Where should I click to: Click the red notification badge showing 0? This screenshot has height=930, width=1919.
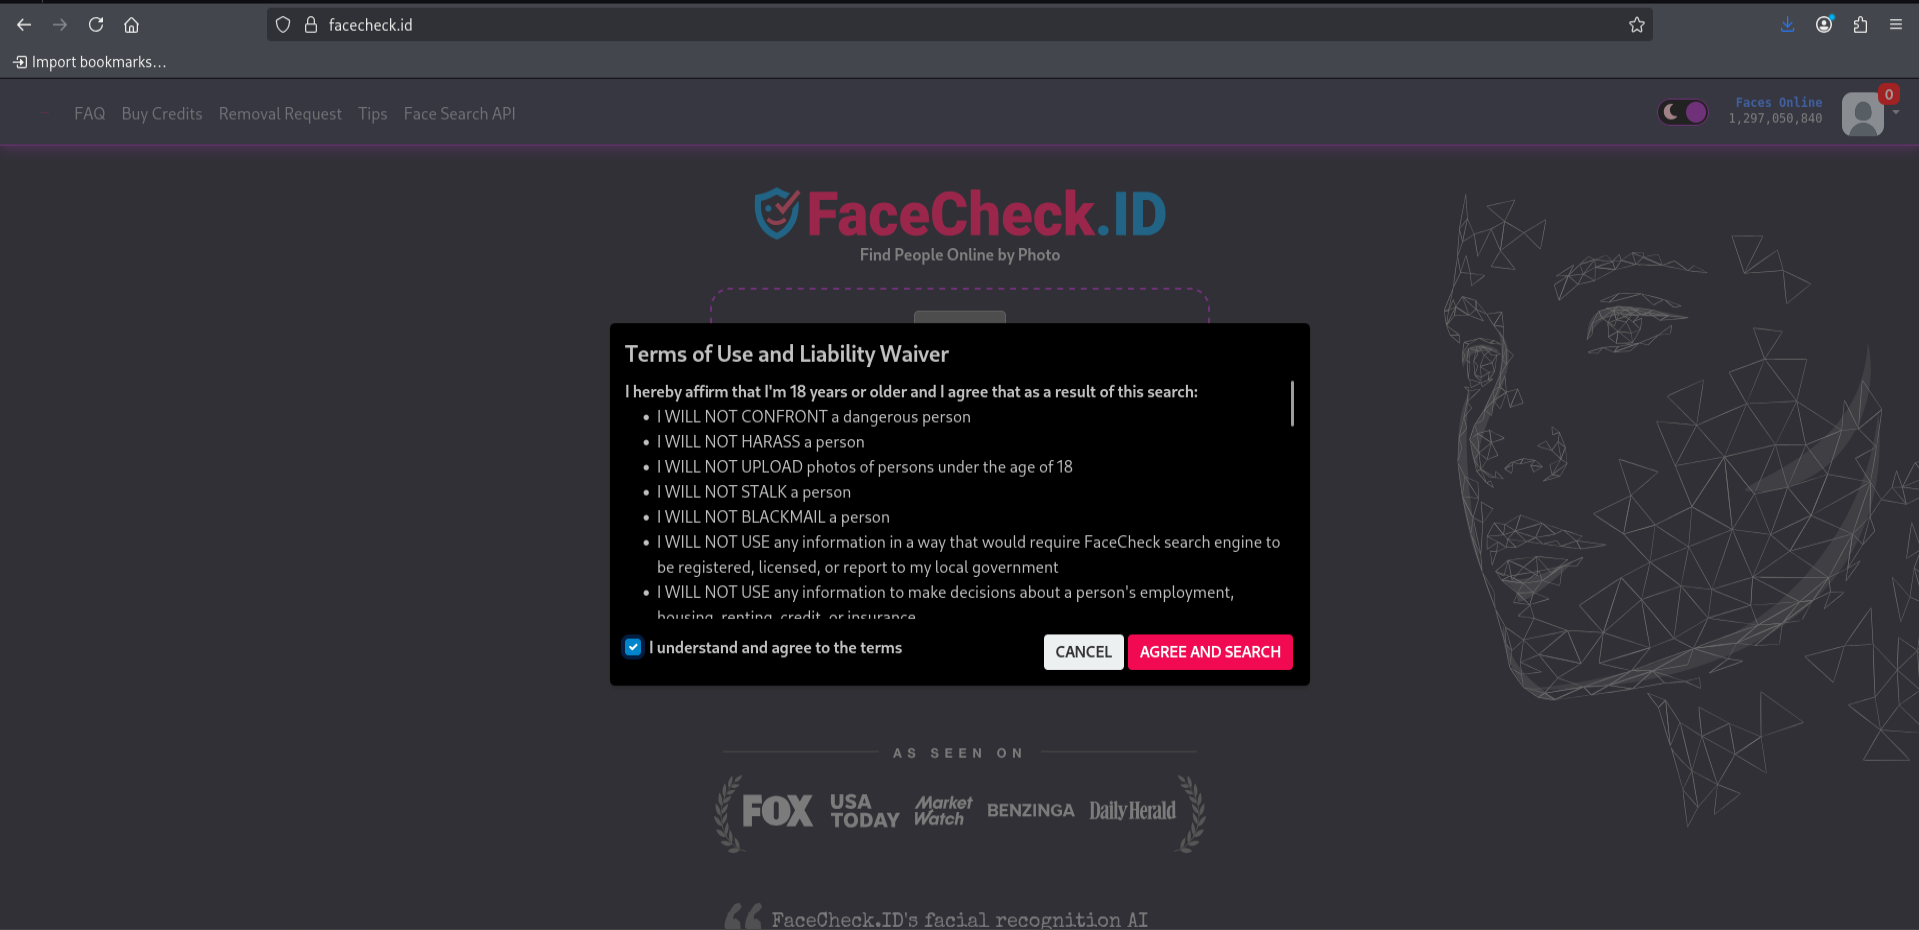coord(1888,94)
